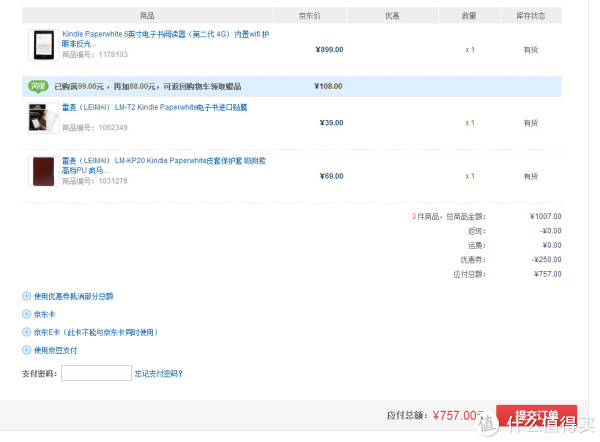Expand the 京东卡 payment option

tap(44, 315)
